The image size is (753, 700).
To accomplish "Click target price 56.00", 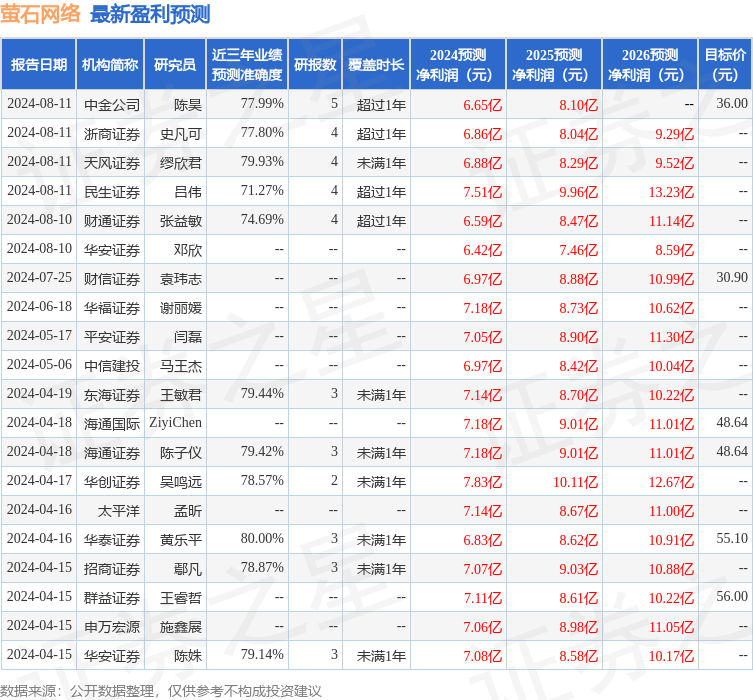I will click(x=732, y=597).
